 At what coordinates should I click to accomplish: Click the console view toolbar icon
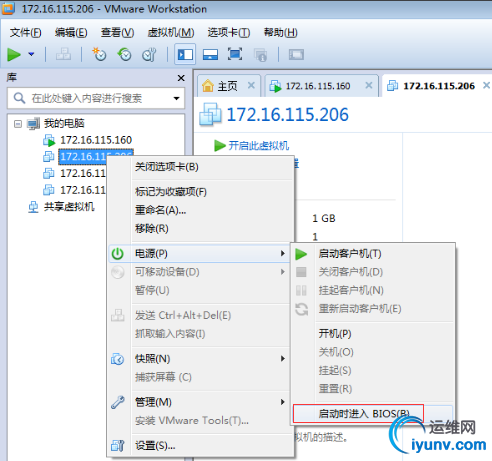pyautogui.click(x=296, y=54)
